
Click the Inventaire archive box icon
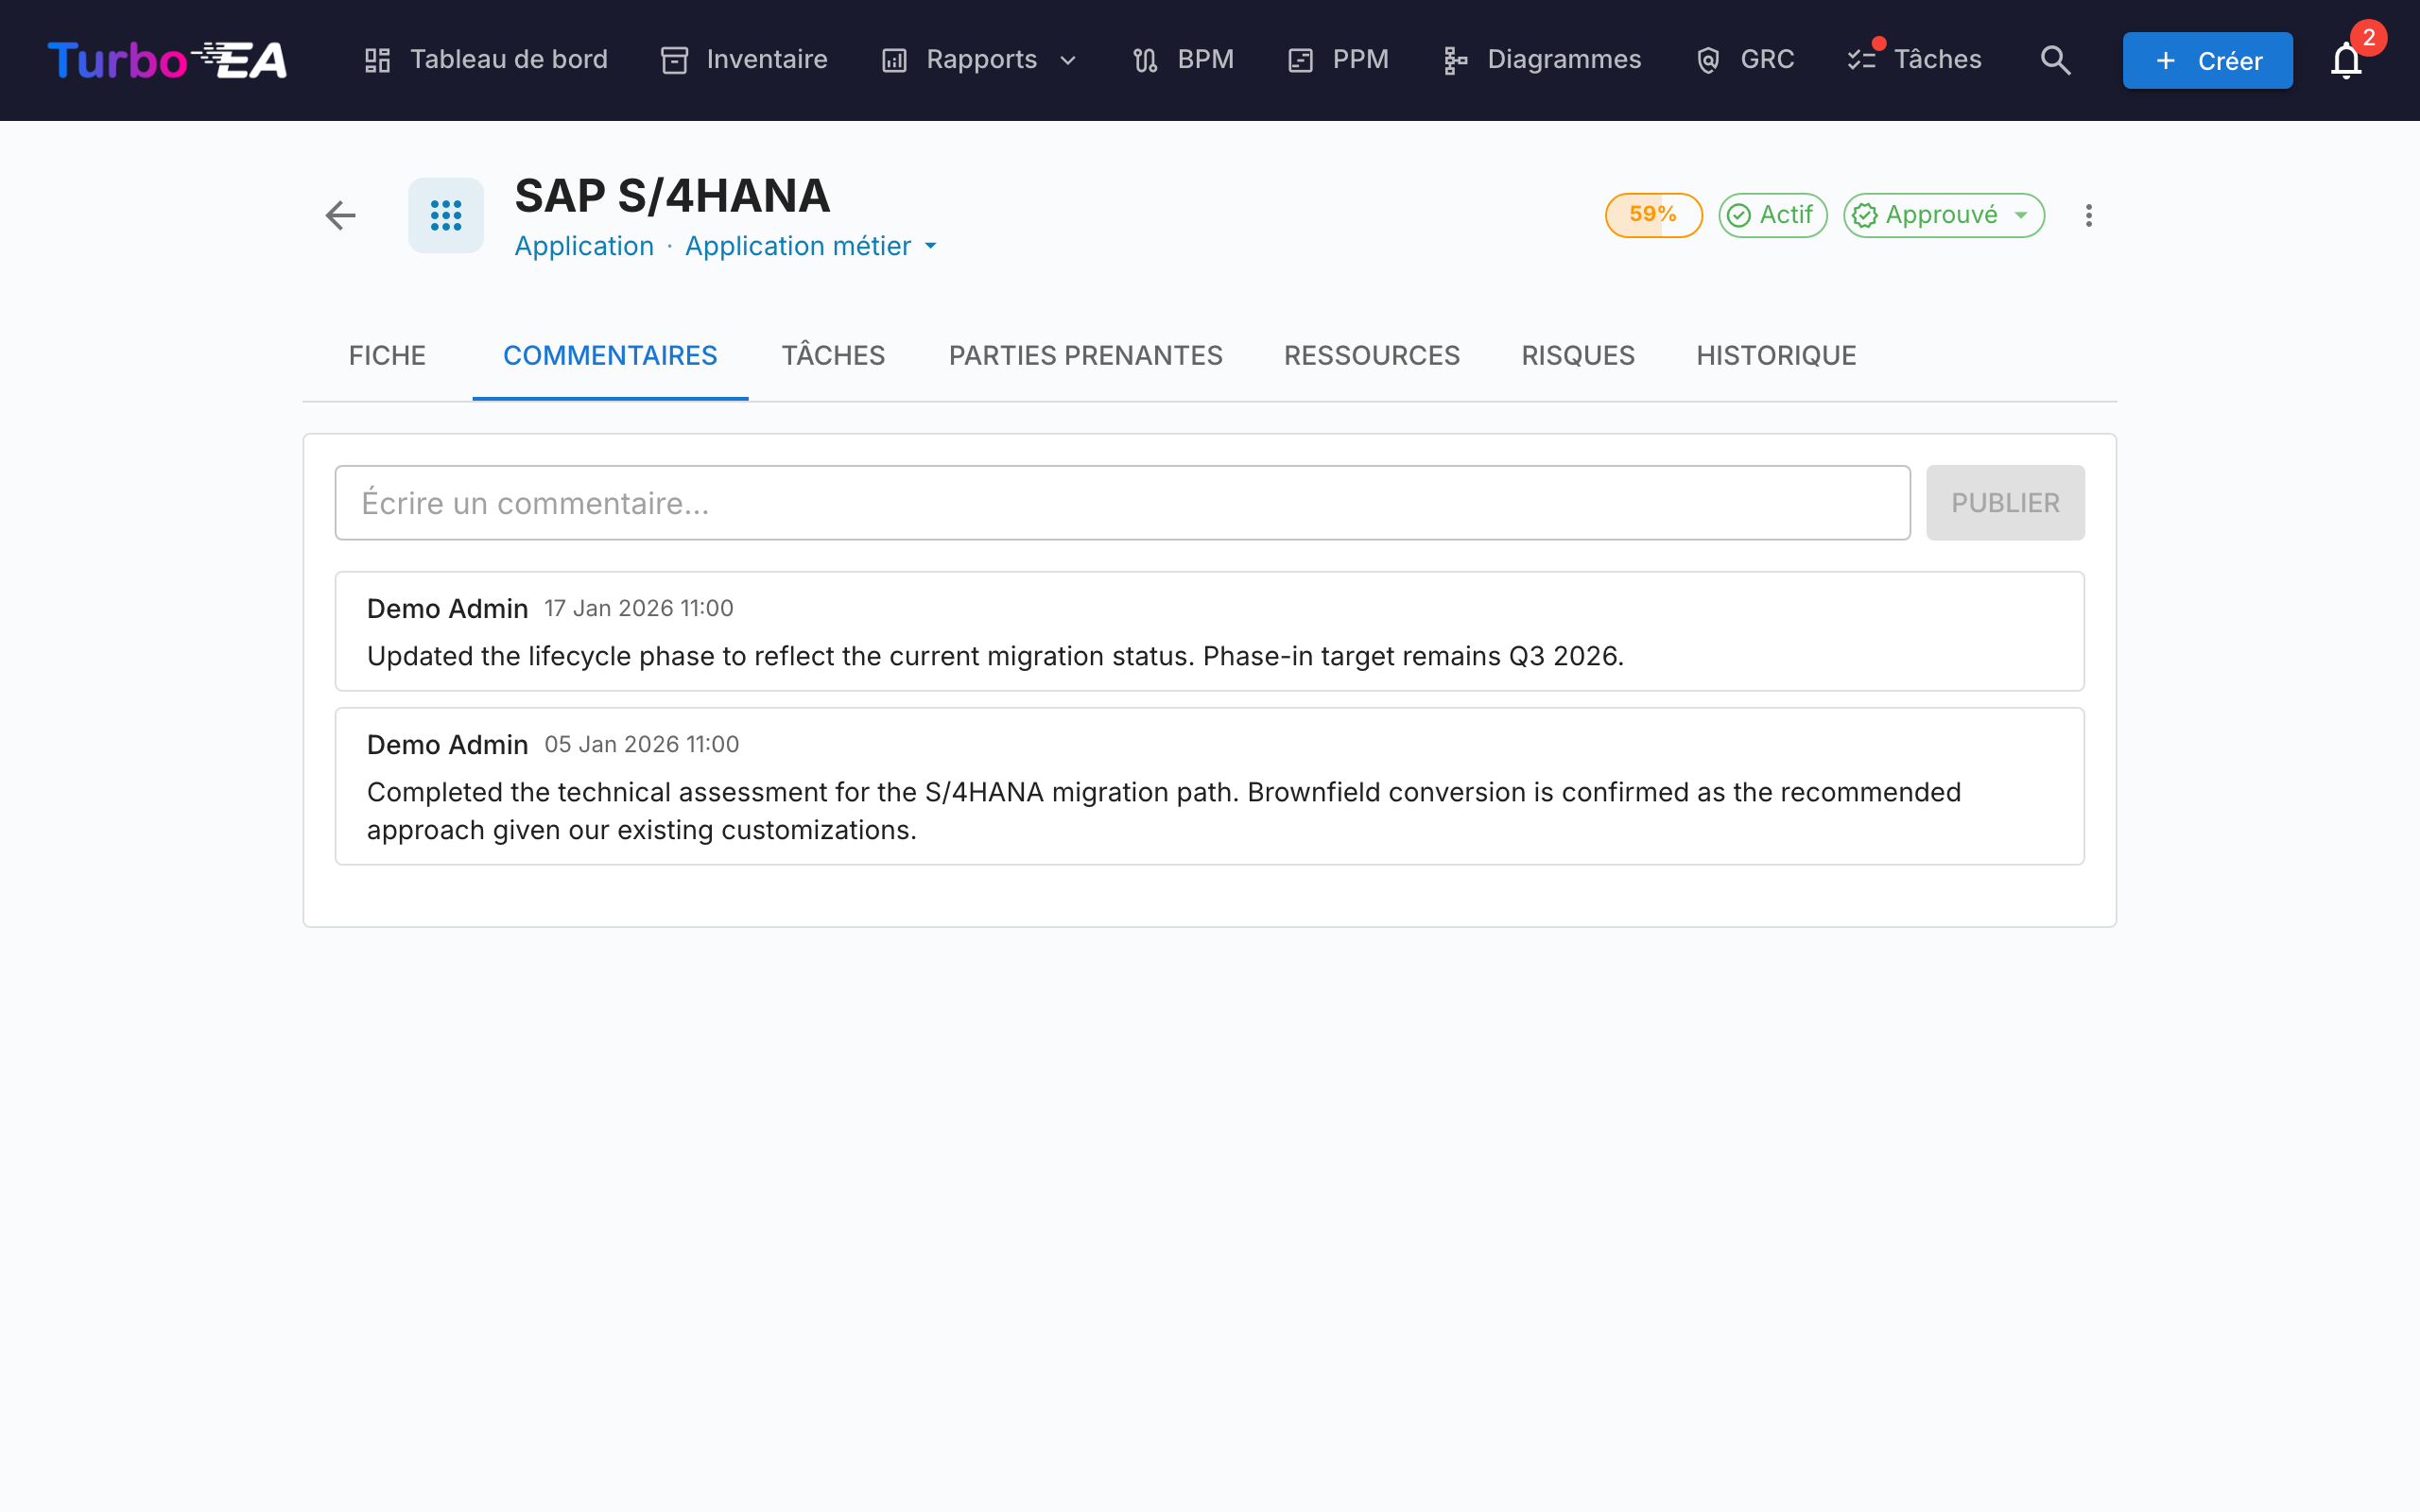675,60
